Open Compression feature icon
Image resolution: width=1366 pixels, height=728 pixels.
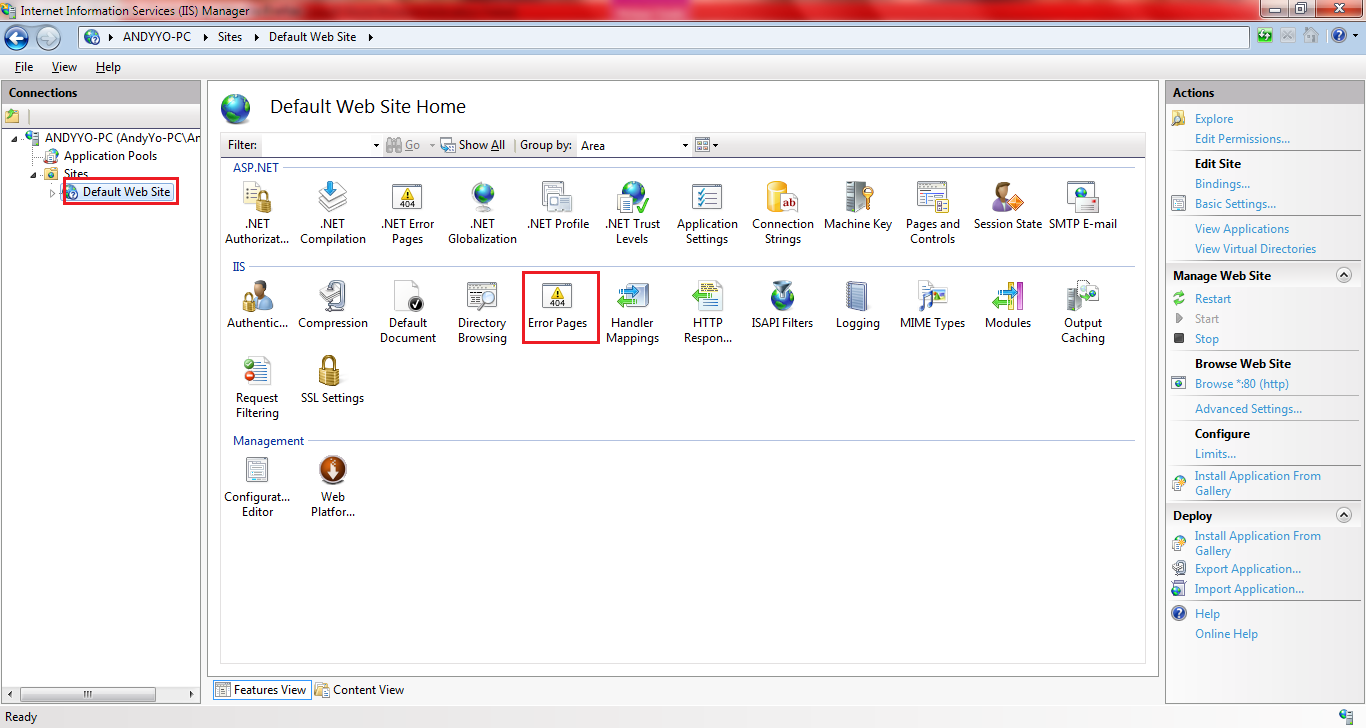tap(333, 305)
